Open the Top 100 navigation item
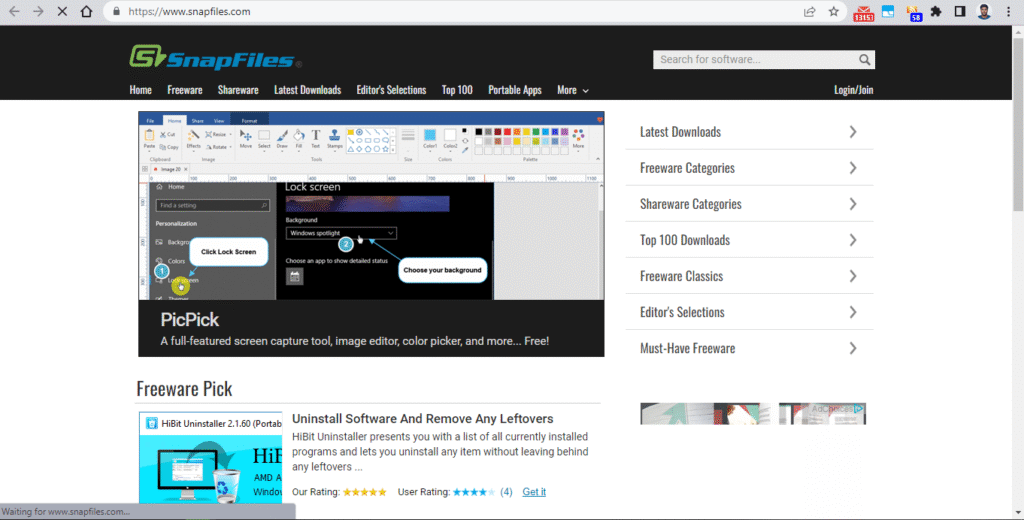This screenshot has height=520, width=1024. (457, 90)
